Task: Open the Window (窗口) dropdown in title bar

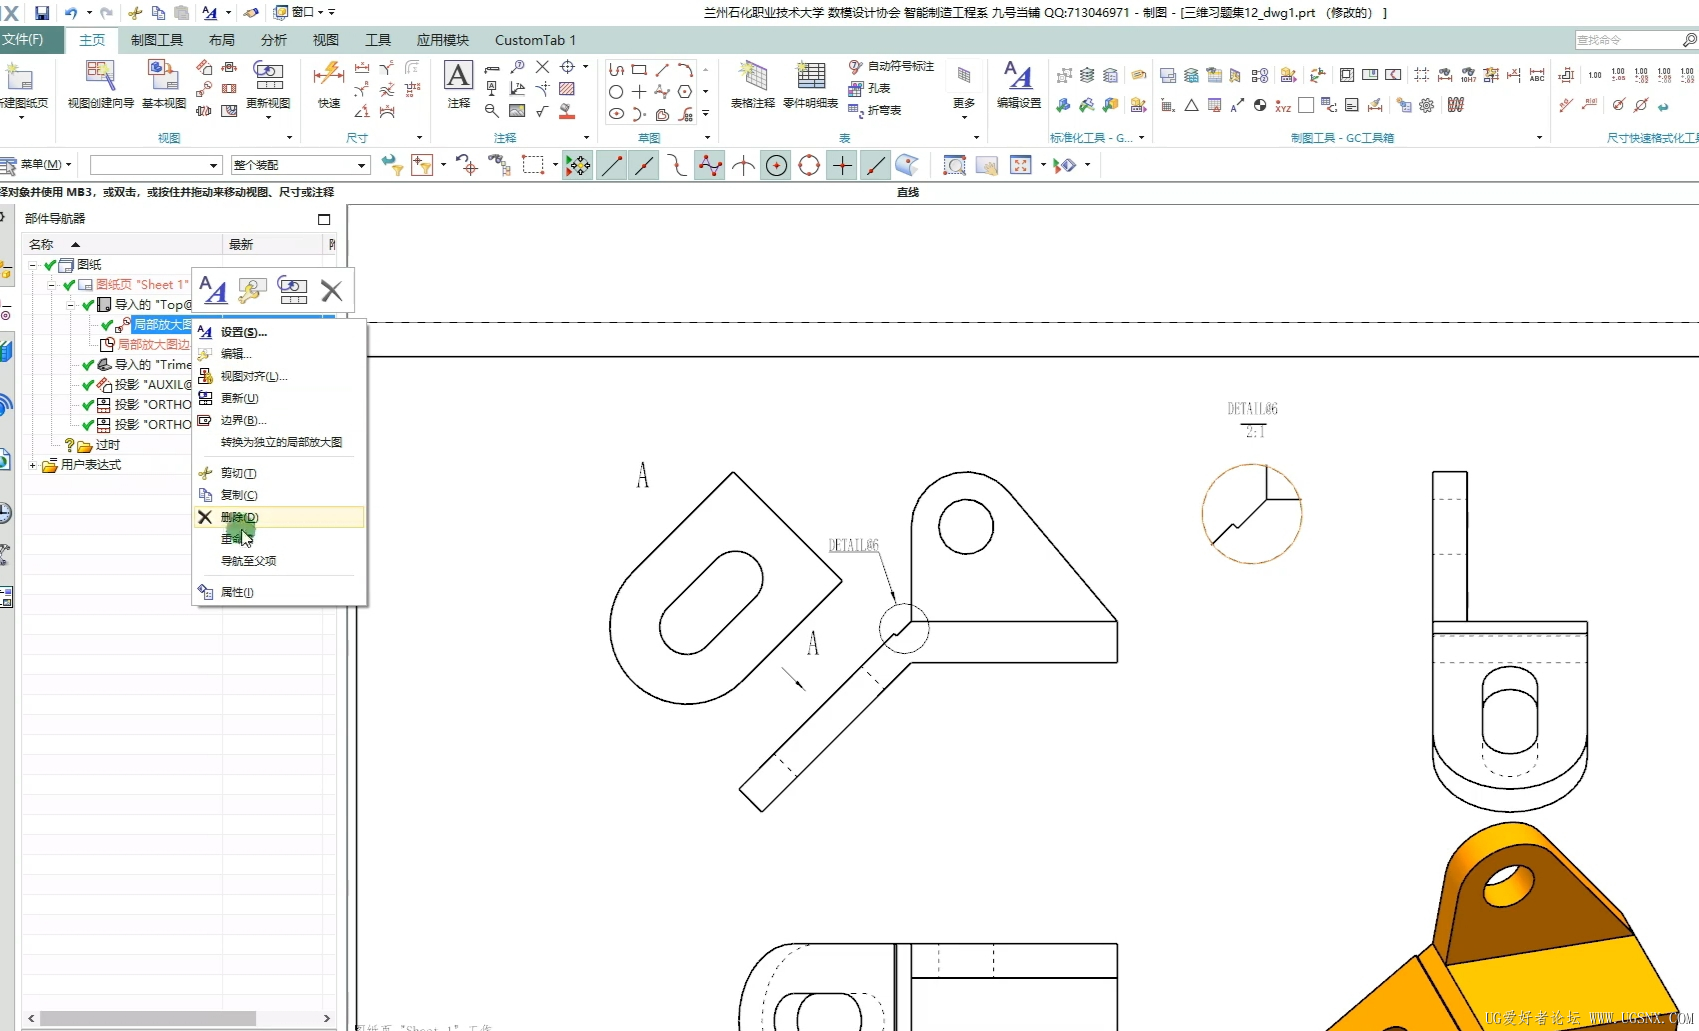Action: (304, 12)
